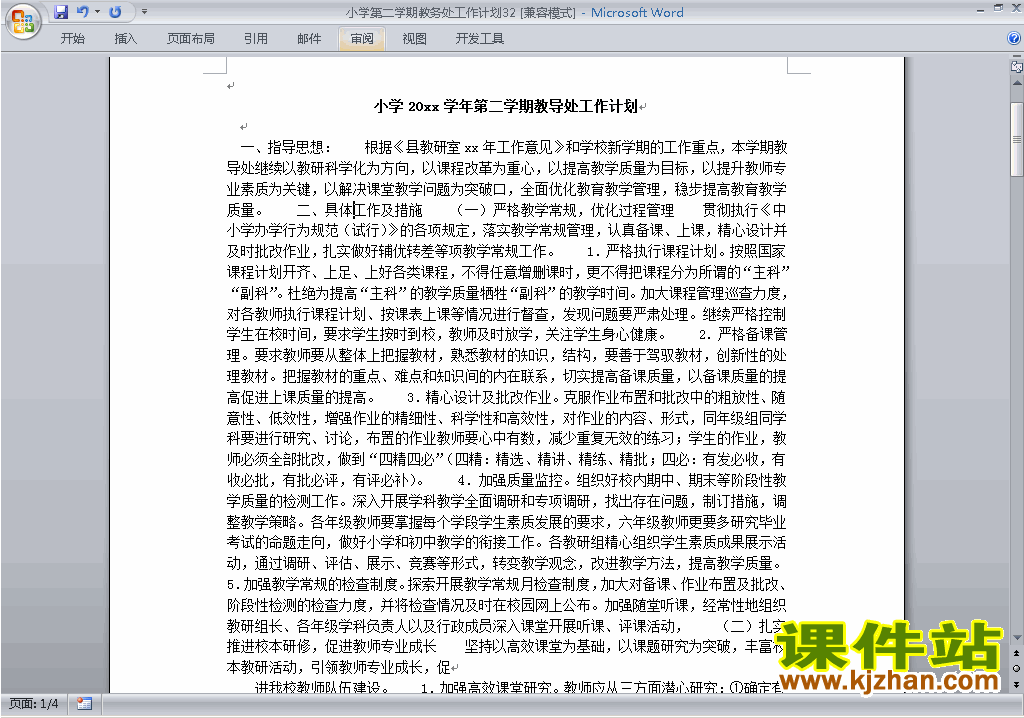Click the vertical scrollbar thumb
This screenshot has height=718, width=1024.
(1016, 139)
